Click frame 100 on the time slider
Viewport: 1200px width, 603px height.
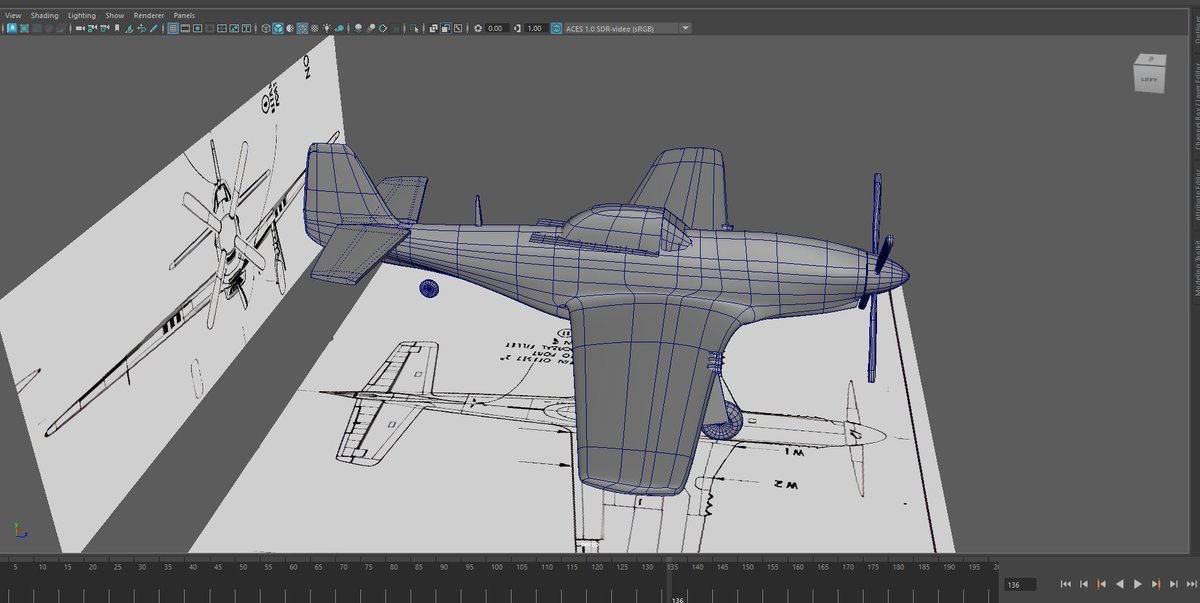coord(496,568)
